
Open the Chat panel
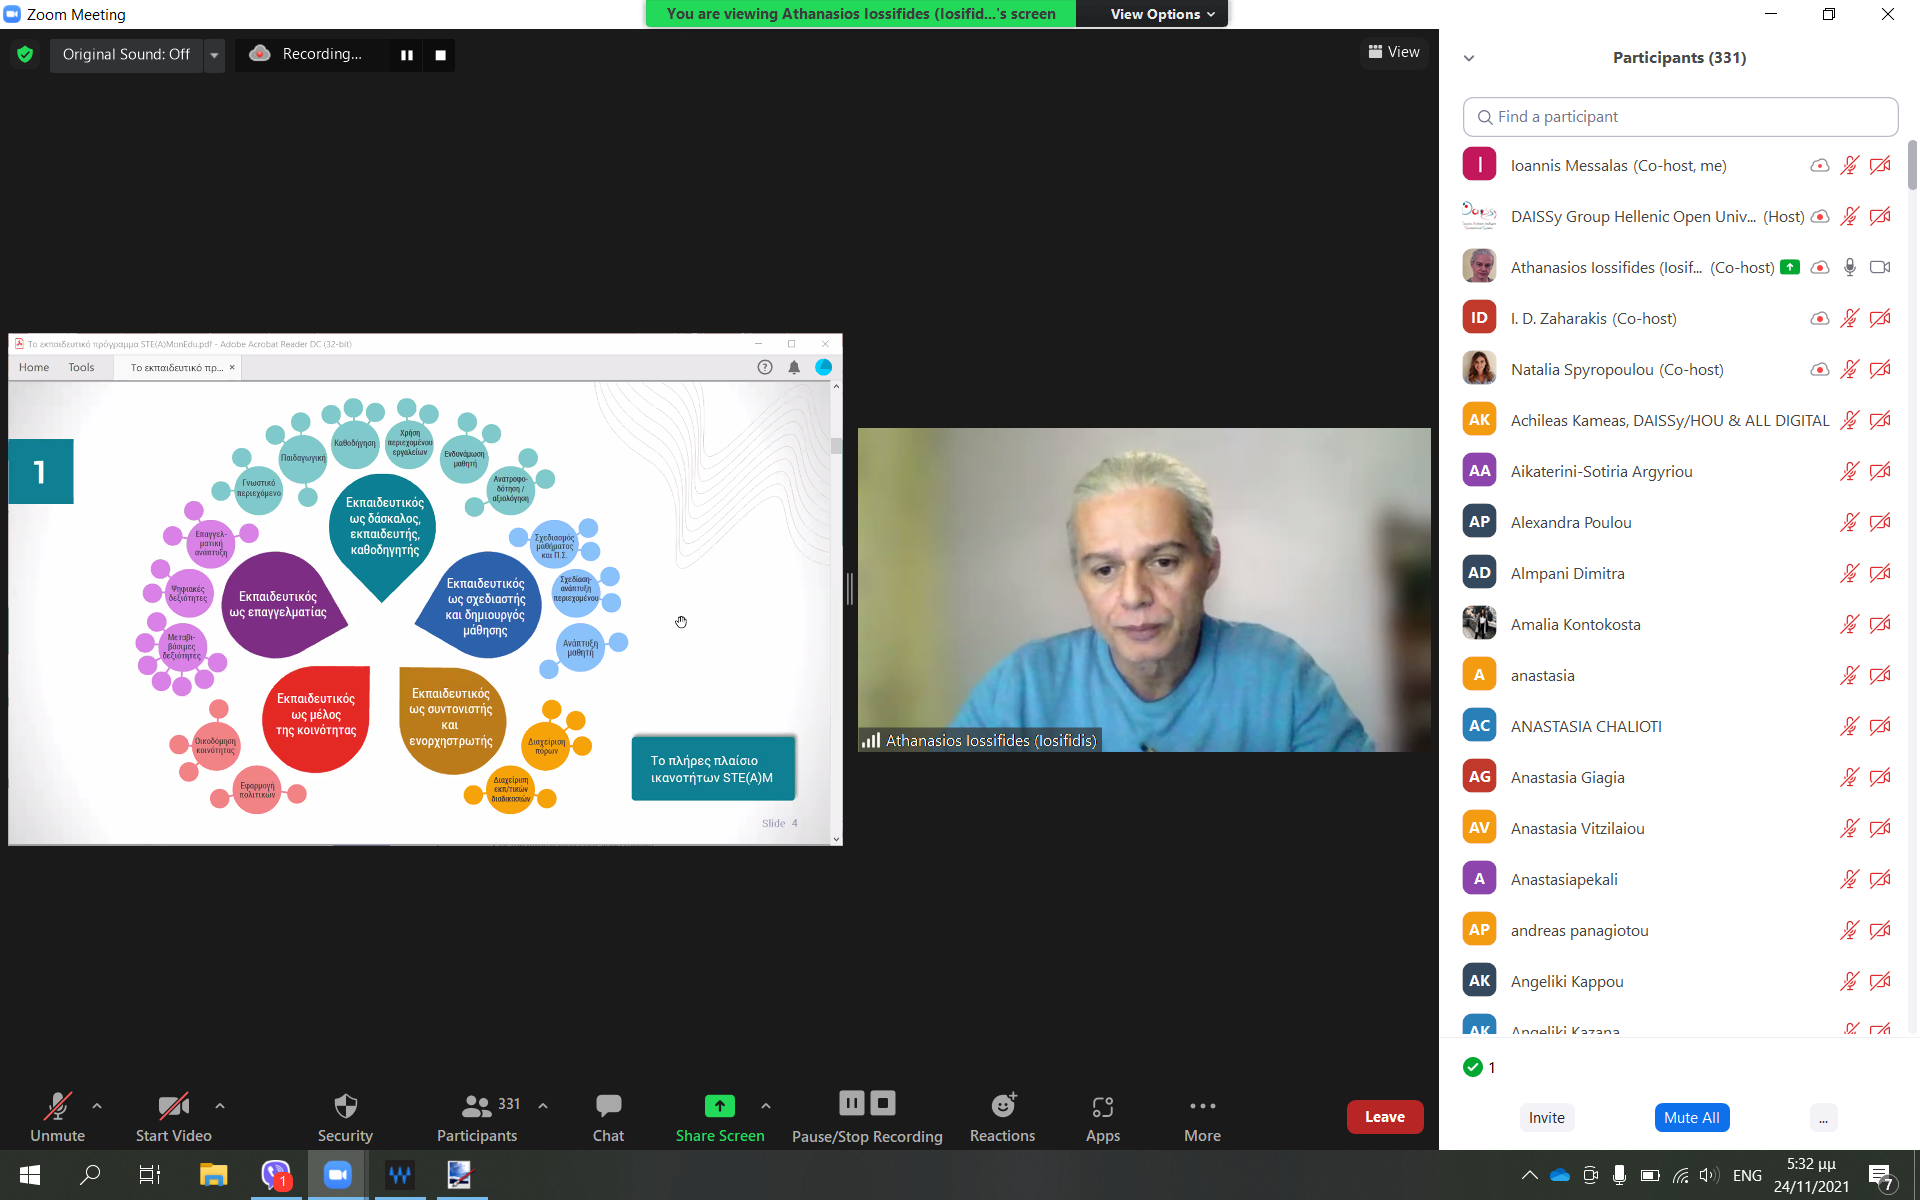tap(607, 1106)
